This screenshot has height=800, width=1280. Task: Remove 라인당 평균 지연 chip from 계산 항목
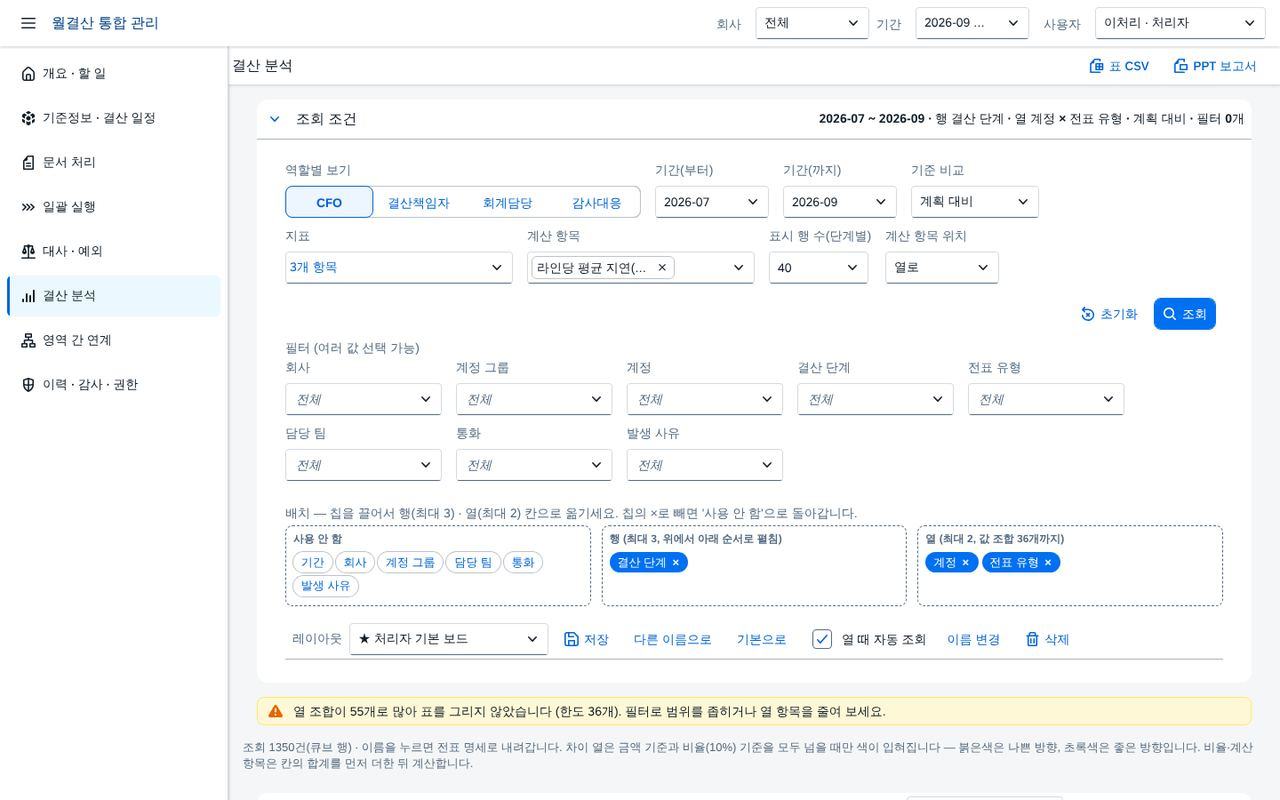point(662,268)
